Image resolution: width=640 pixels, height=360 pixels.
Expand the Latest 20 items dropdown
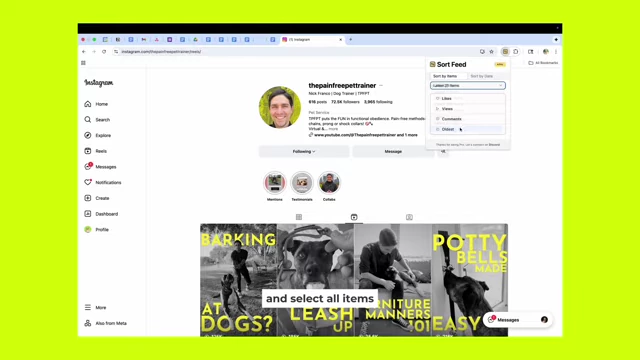[468, 86]
